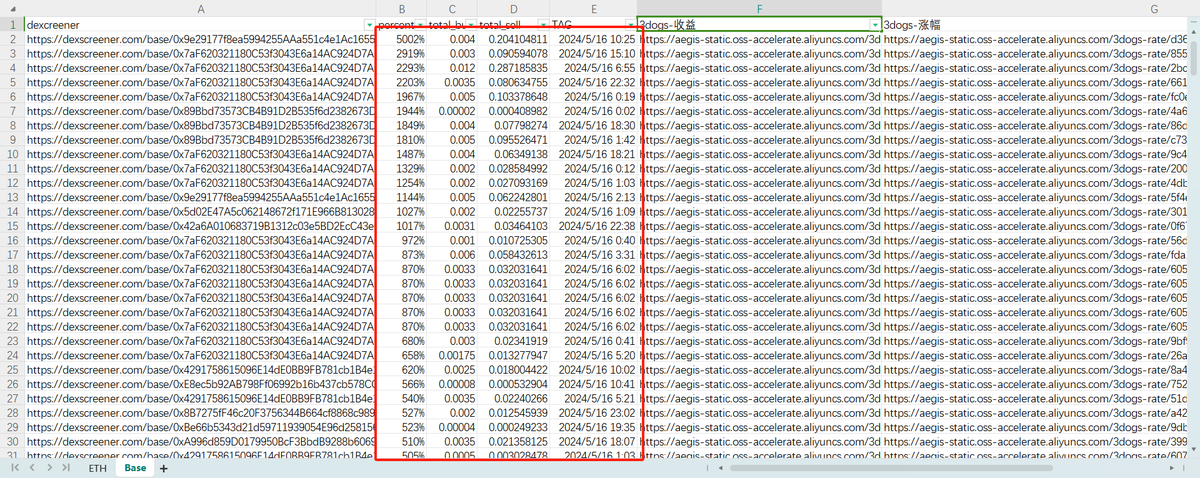1200x478 pixels.
Task: Select the TAG cell 2024/5/16 18:30
Action: [594, 125]
